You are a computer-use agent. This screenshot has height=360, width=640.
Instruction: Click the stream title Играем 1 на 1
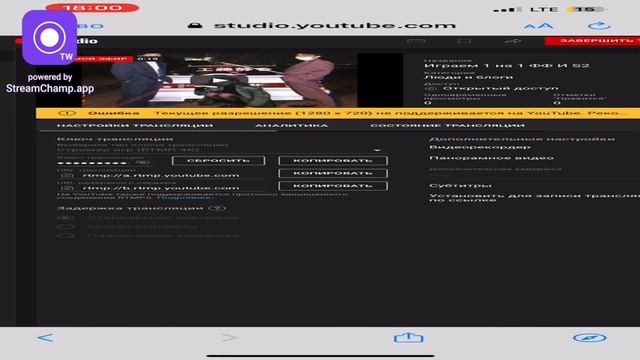point(507,66)
